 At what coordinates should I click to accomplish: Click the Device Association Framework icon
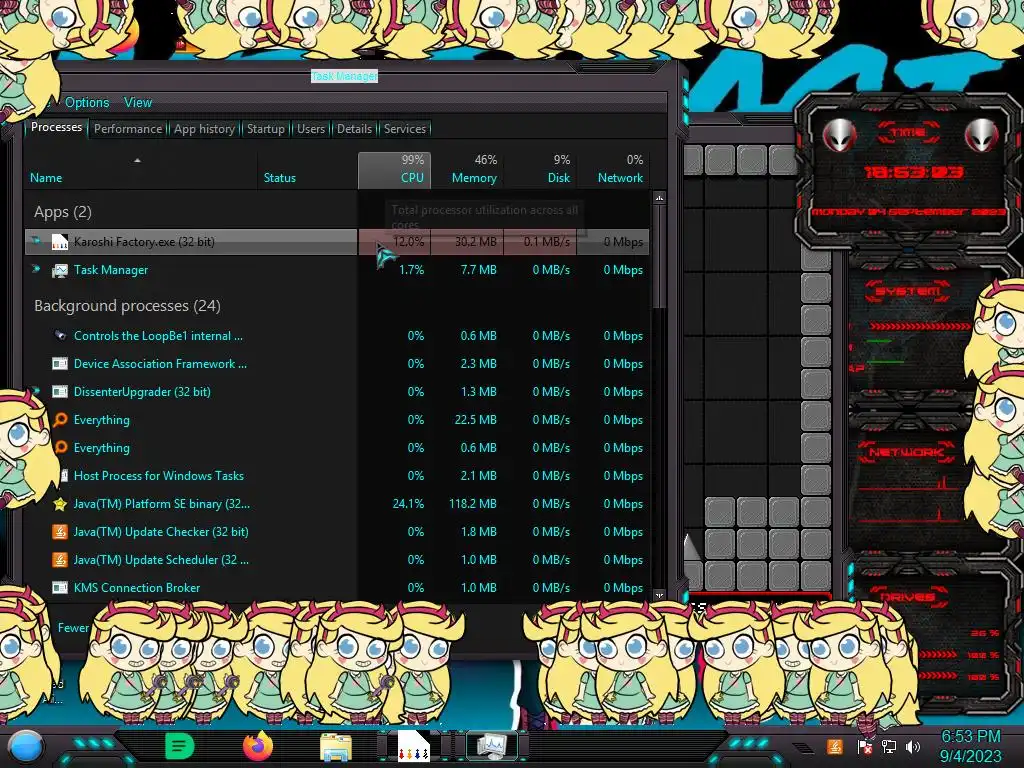(x=59, y=364)
